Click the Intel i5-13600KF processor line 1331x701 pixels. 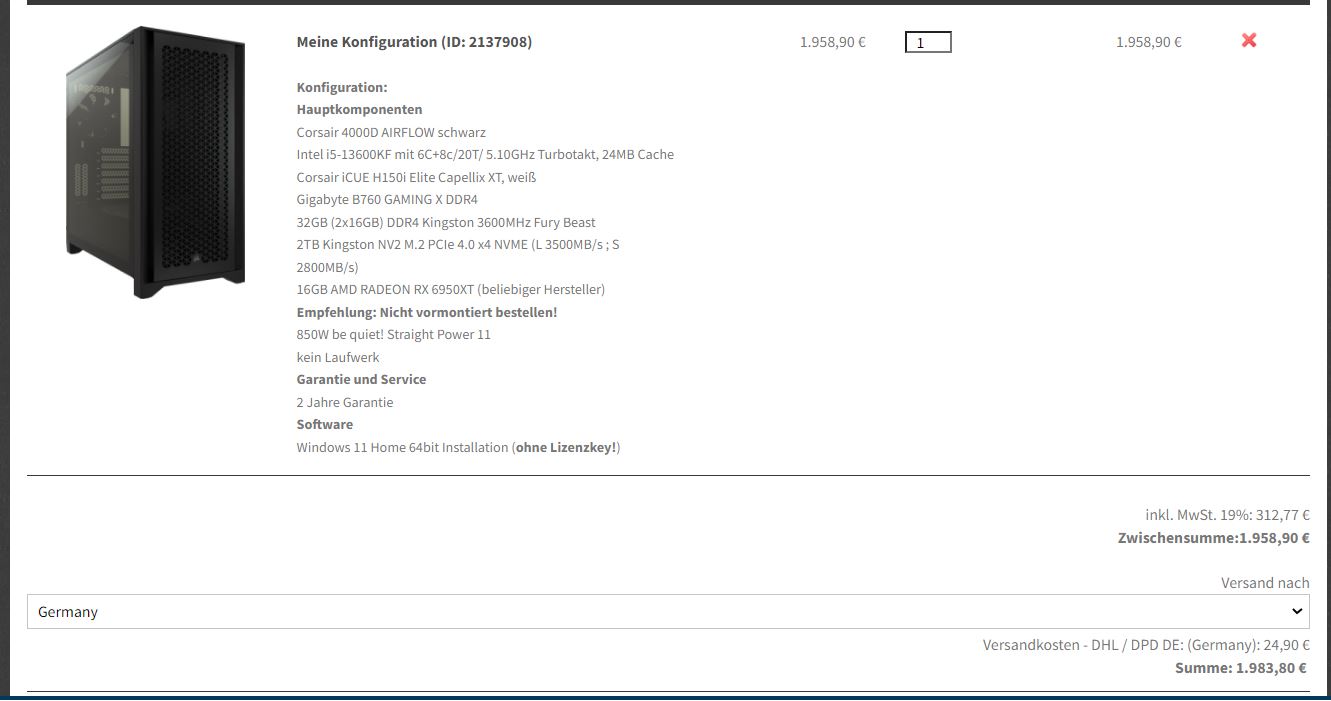[485, 154]
